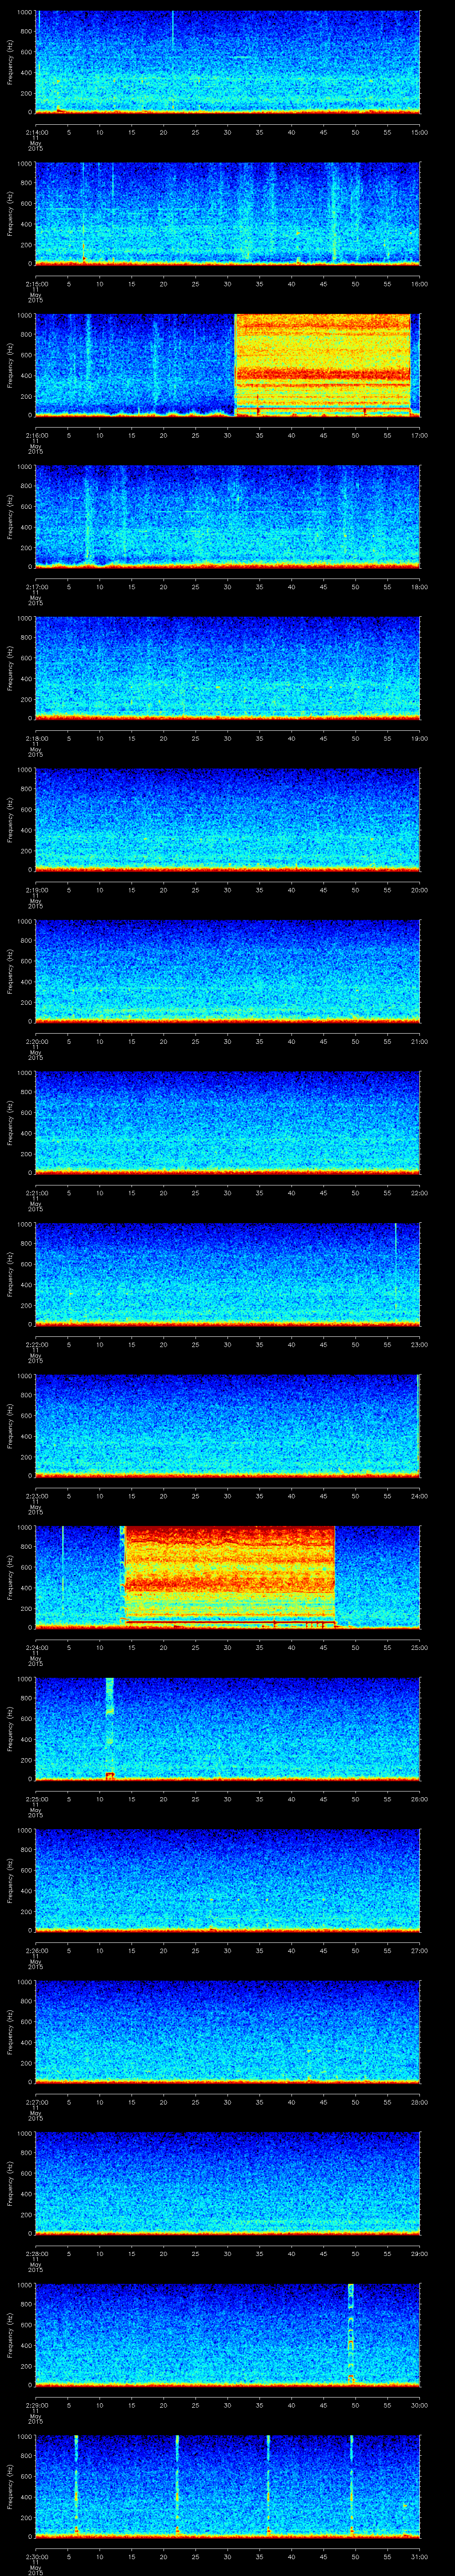Click the '2:28:00' timestamp label
455x2576 pixels.
point(36,2253)
